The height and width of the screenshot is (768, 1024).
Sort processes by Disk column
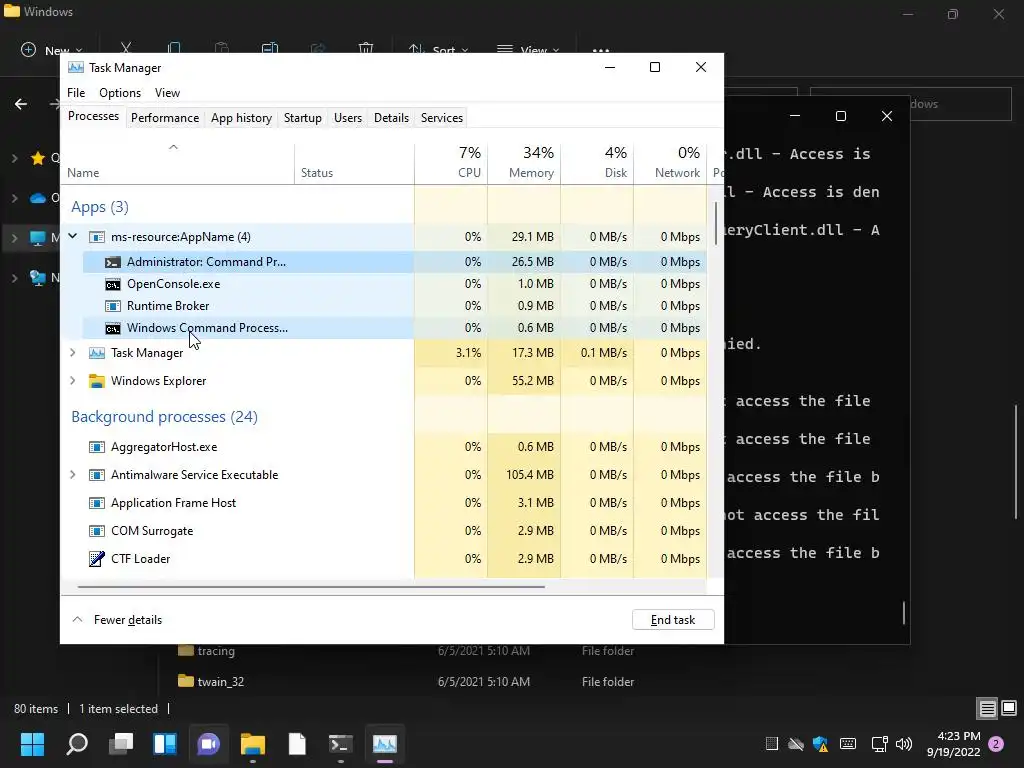598,162
